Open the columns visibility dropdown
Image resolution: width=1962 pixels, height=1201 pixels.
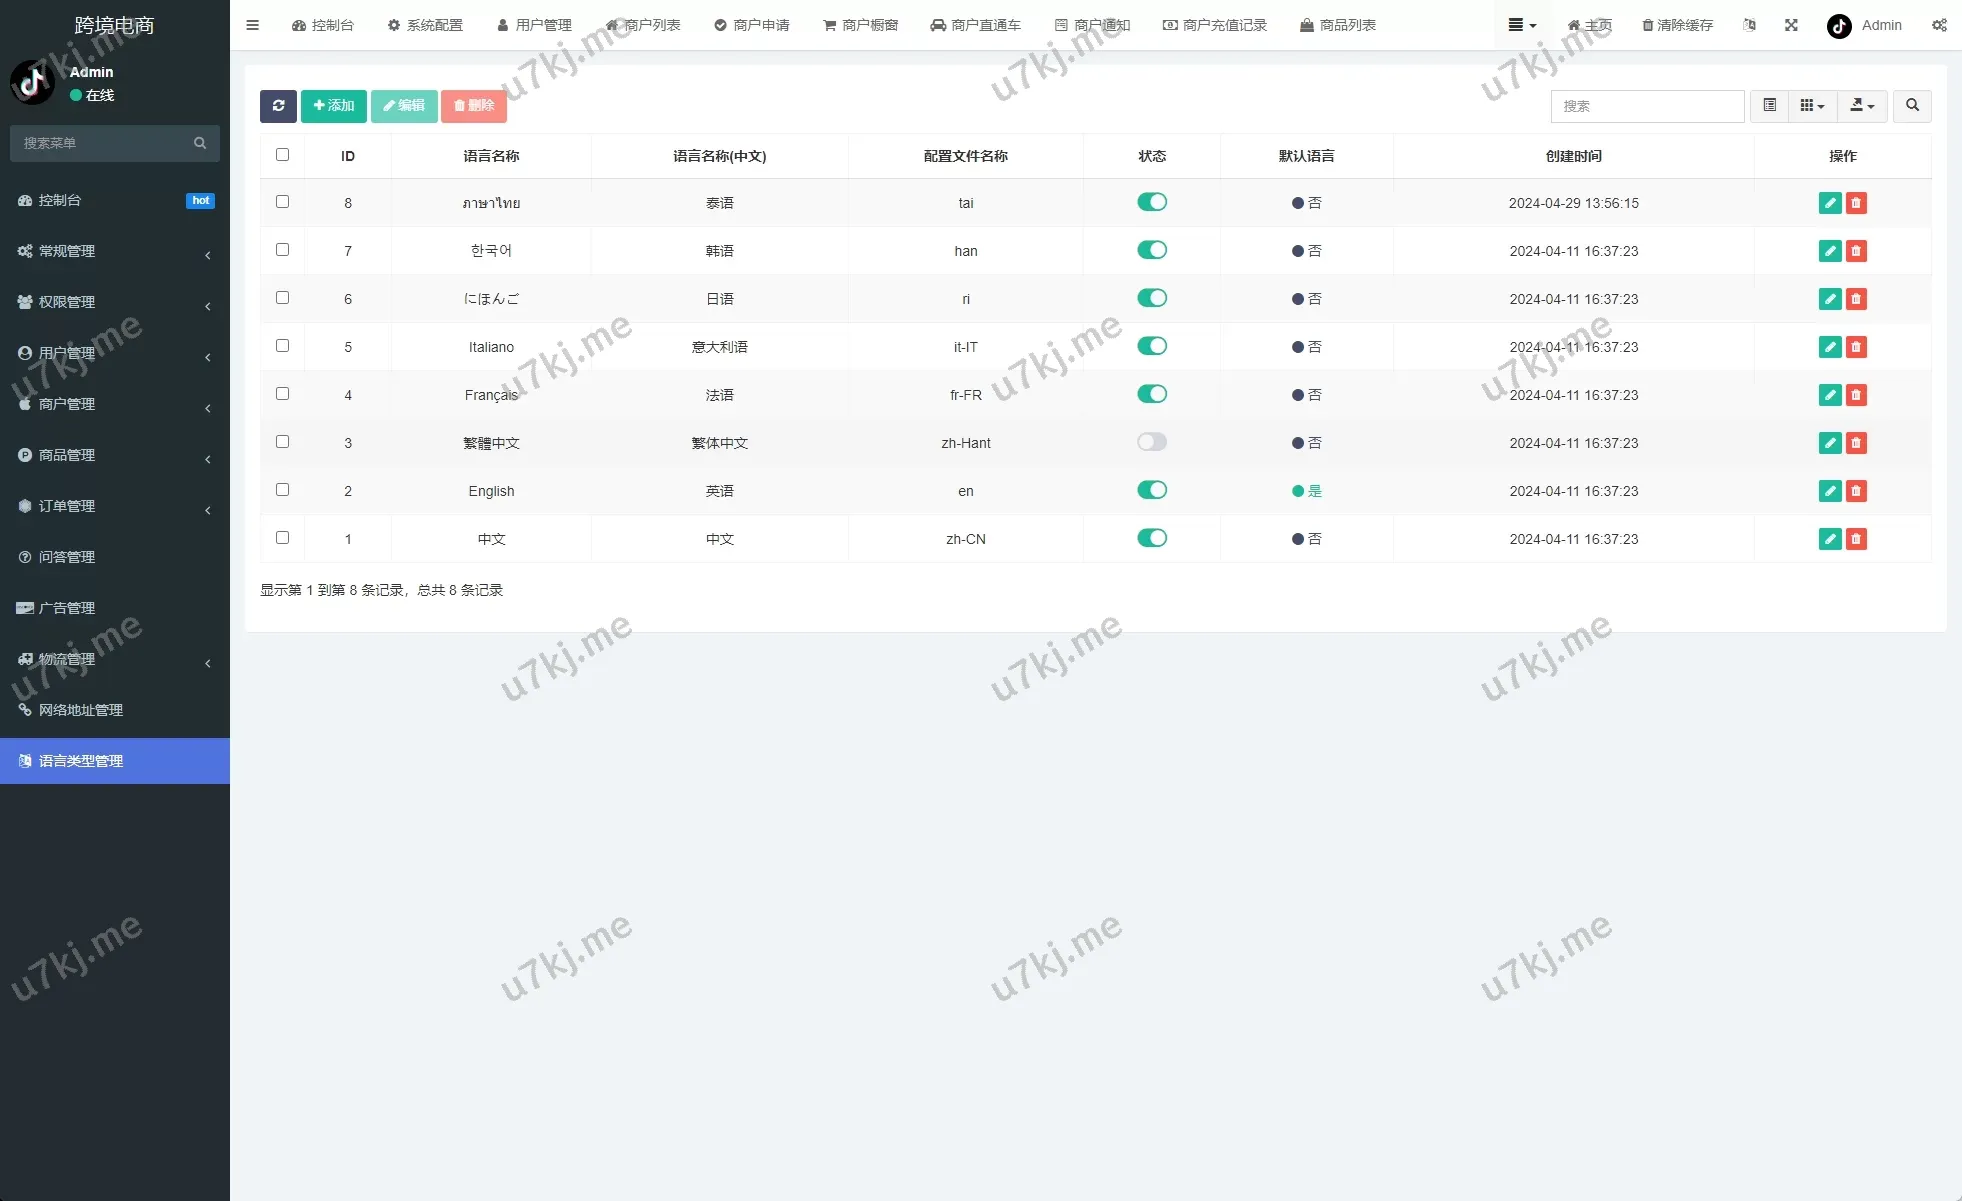click(x=1811, y=106)
